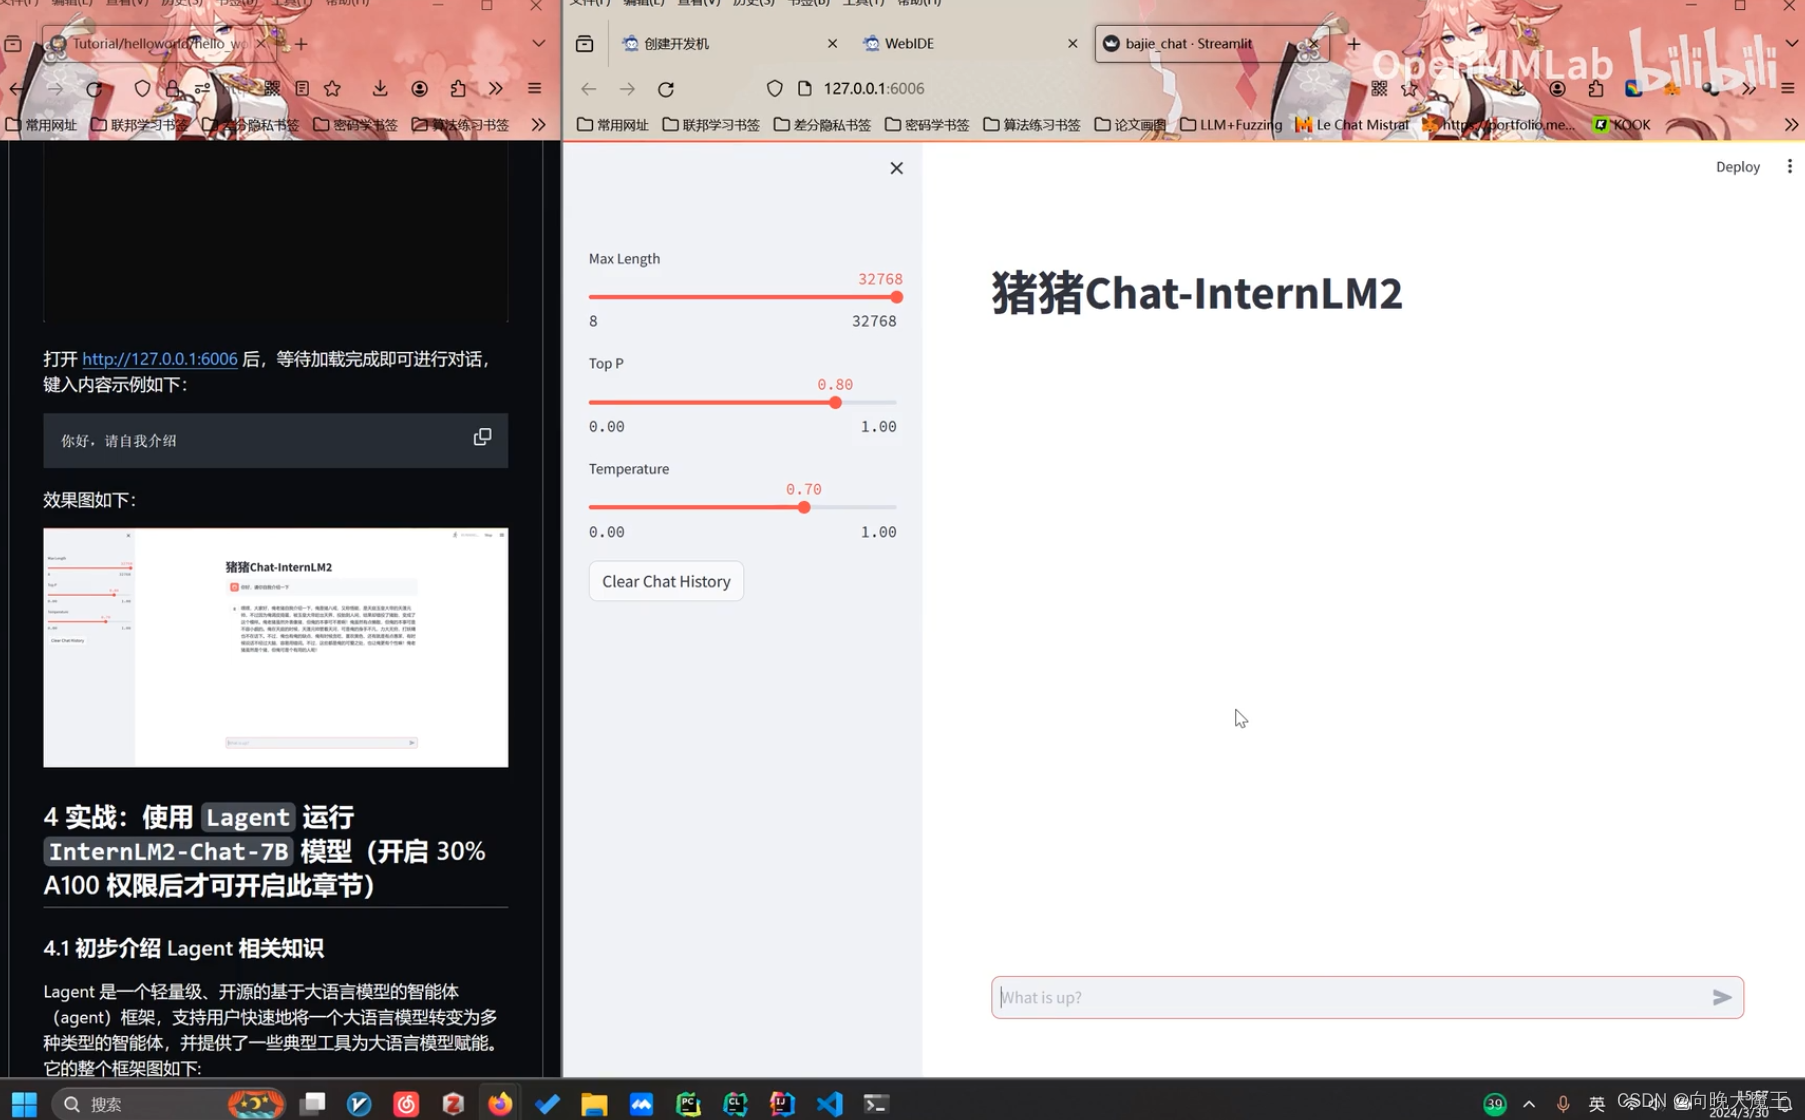Go back in the right browser window
This screenshot has width=1805, height=1120.
588,89
